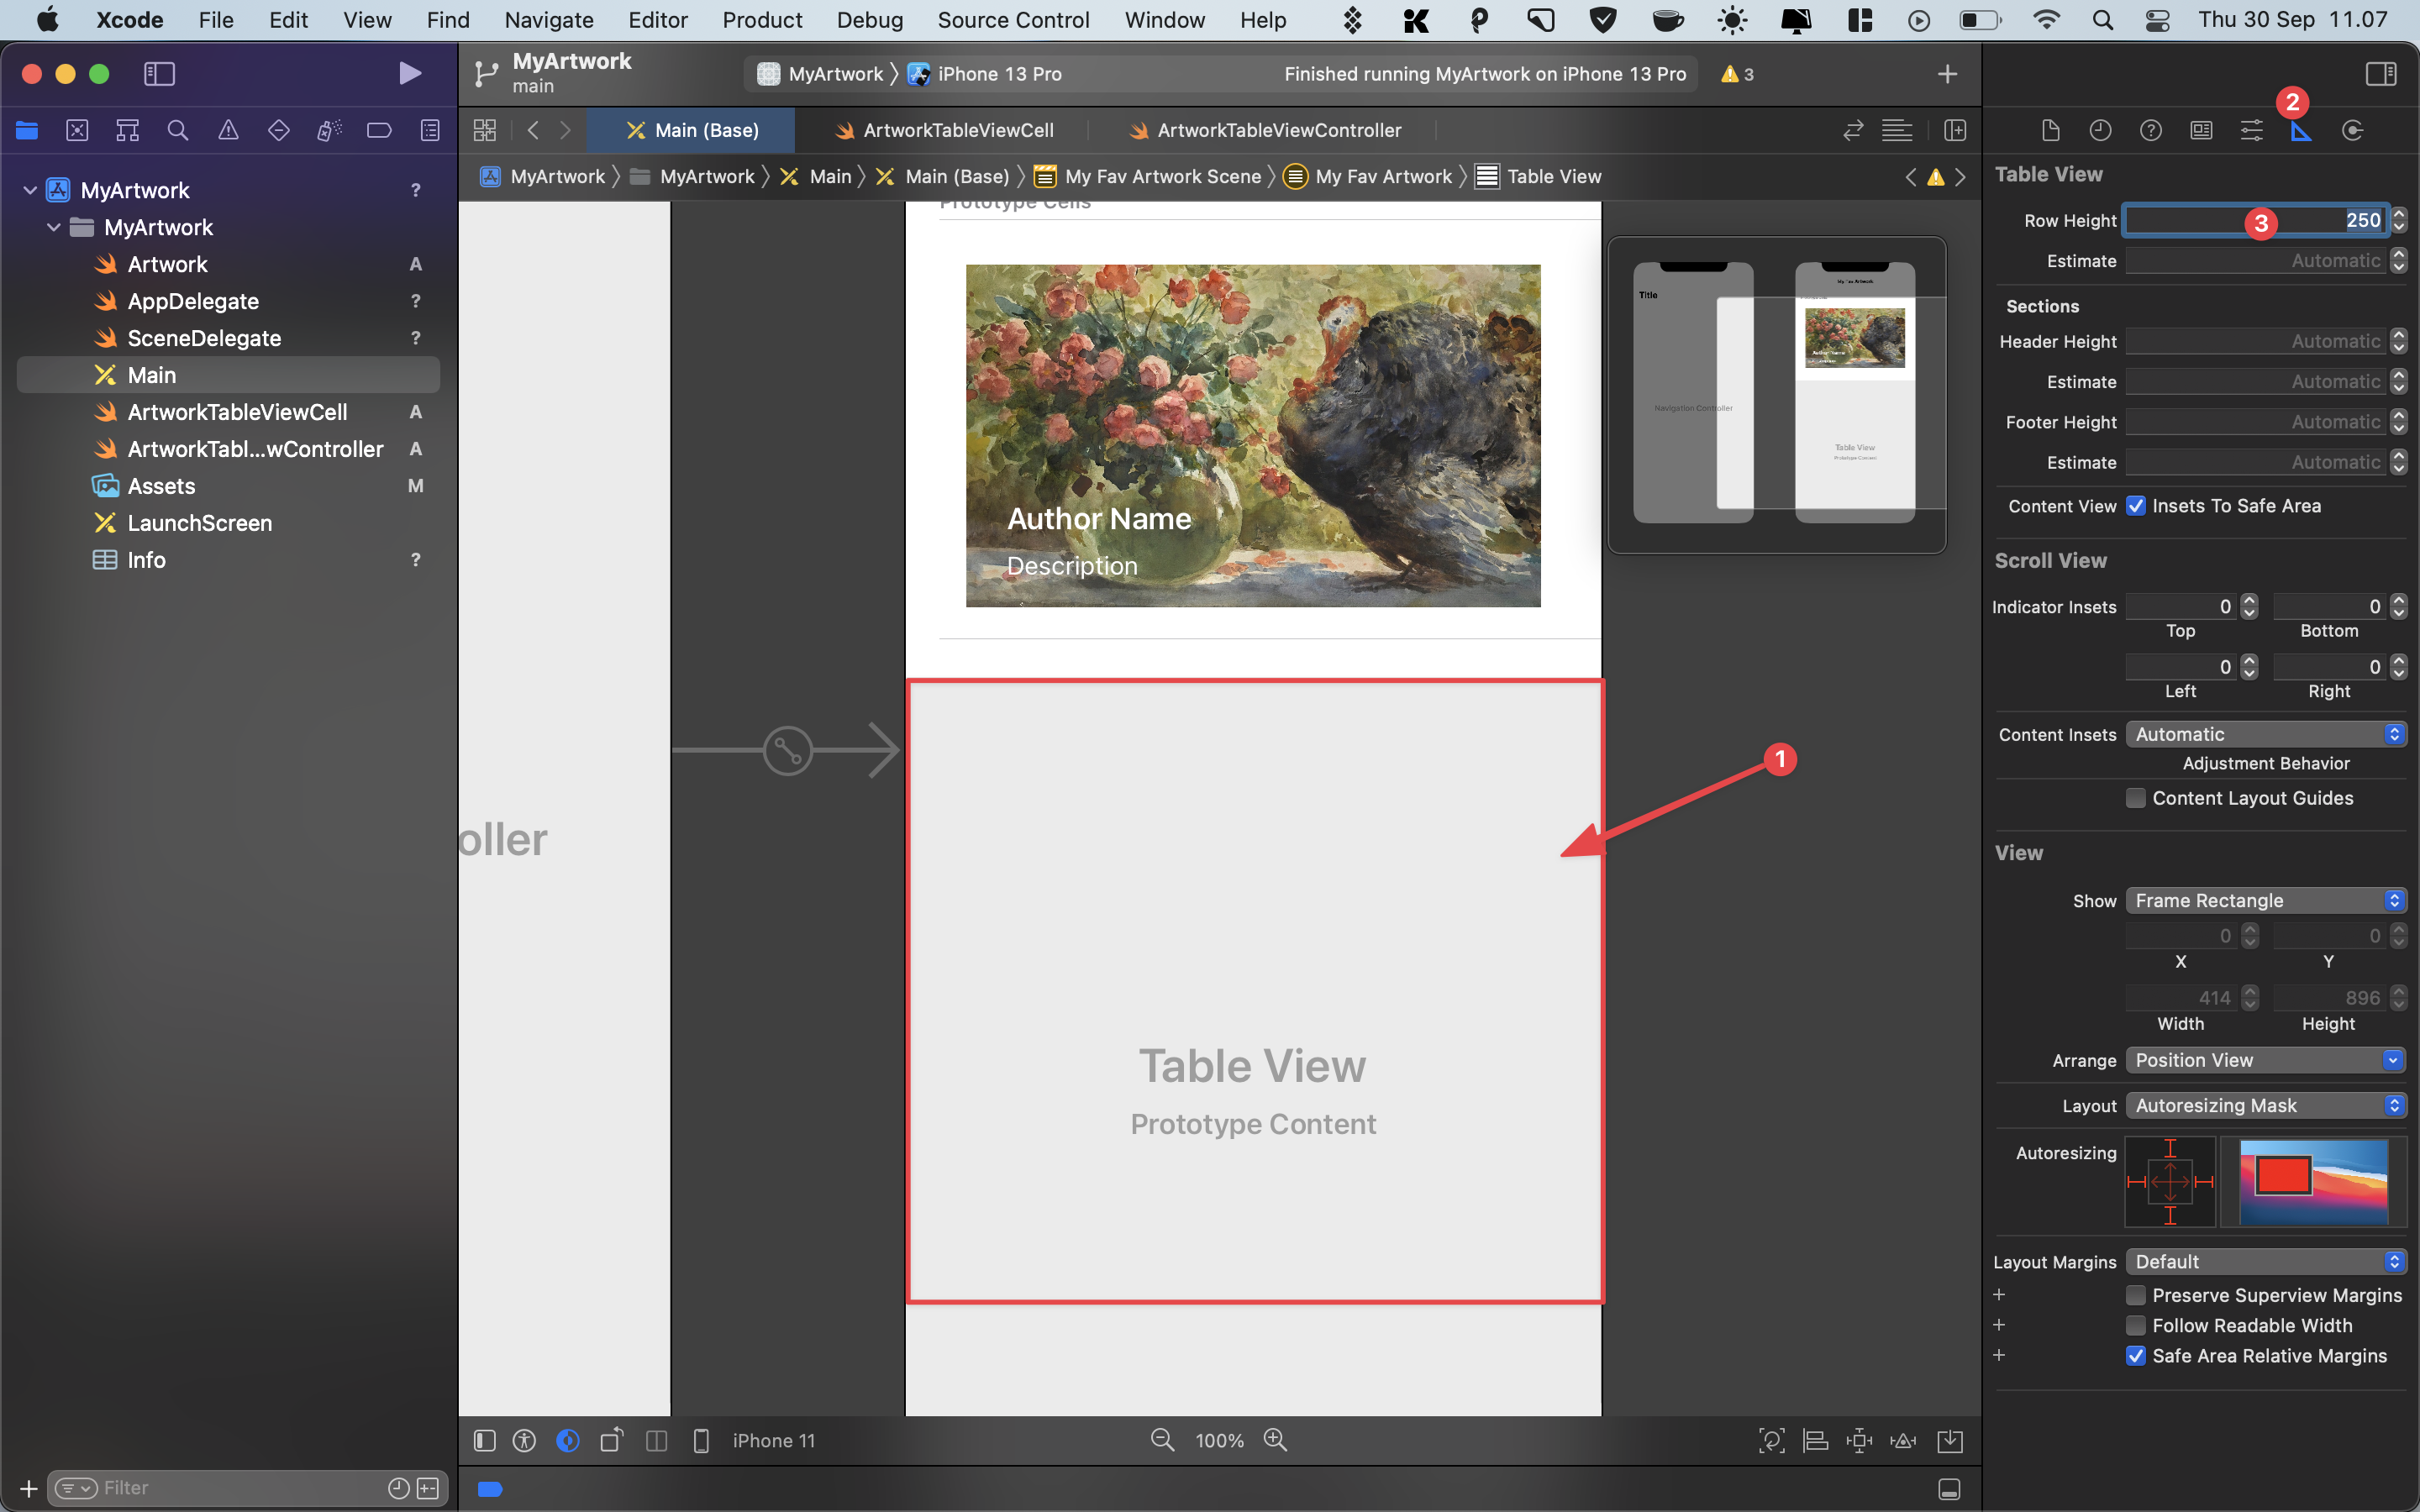Show the Connections inspector
Image resolution: width=2420 pixels, height=1512 pixels.
pyautogui.click(x=2352, y=130)
